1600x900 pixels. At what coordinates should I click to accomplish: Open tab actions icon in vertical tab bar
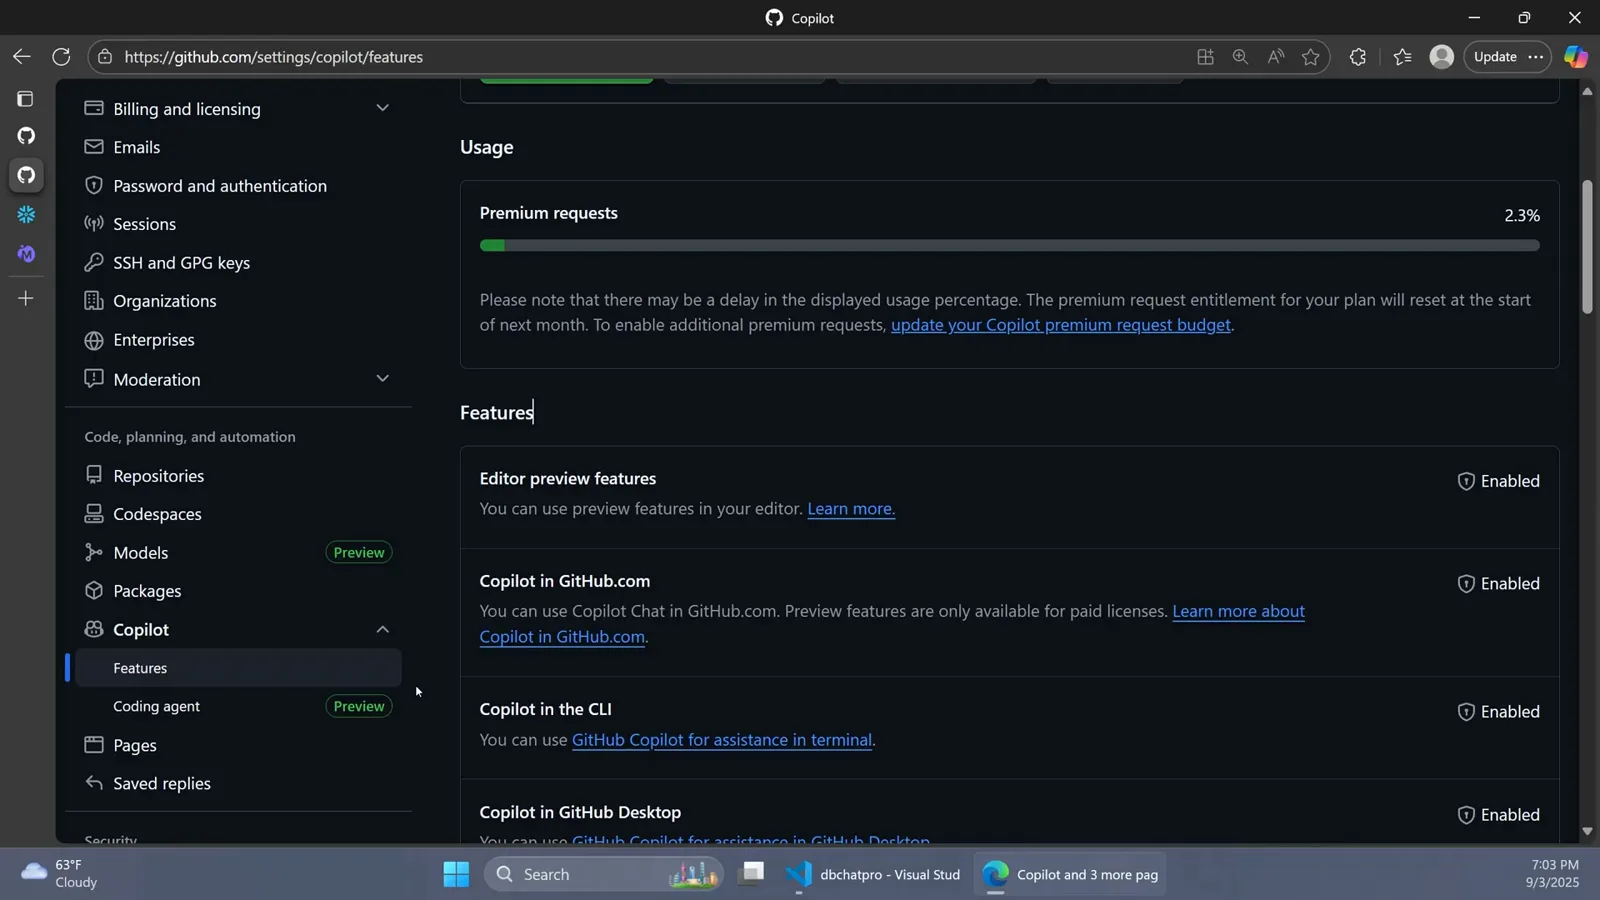point(26,98)
